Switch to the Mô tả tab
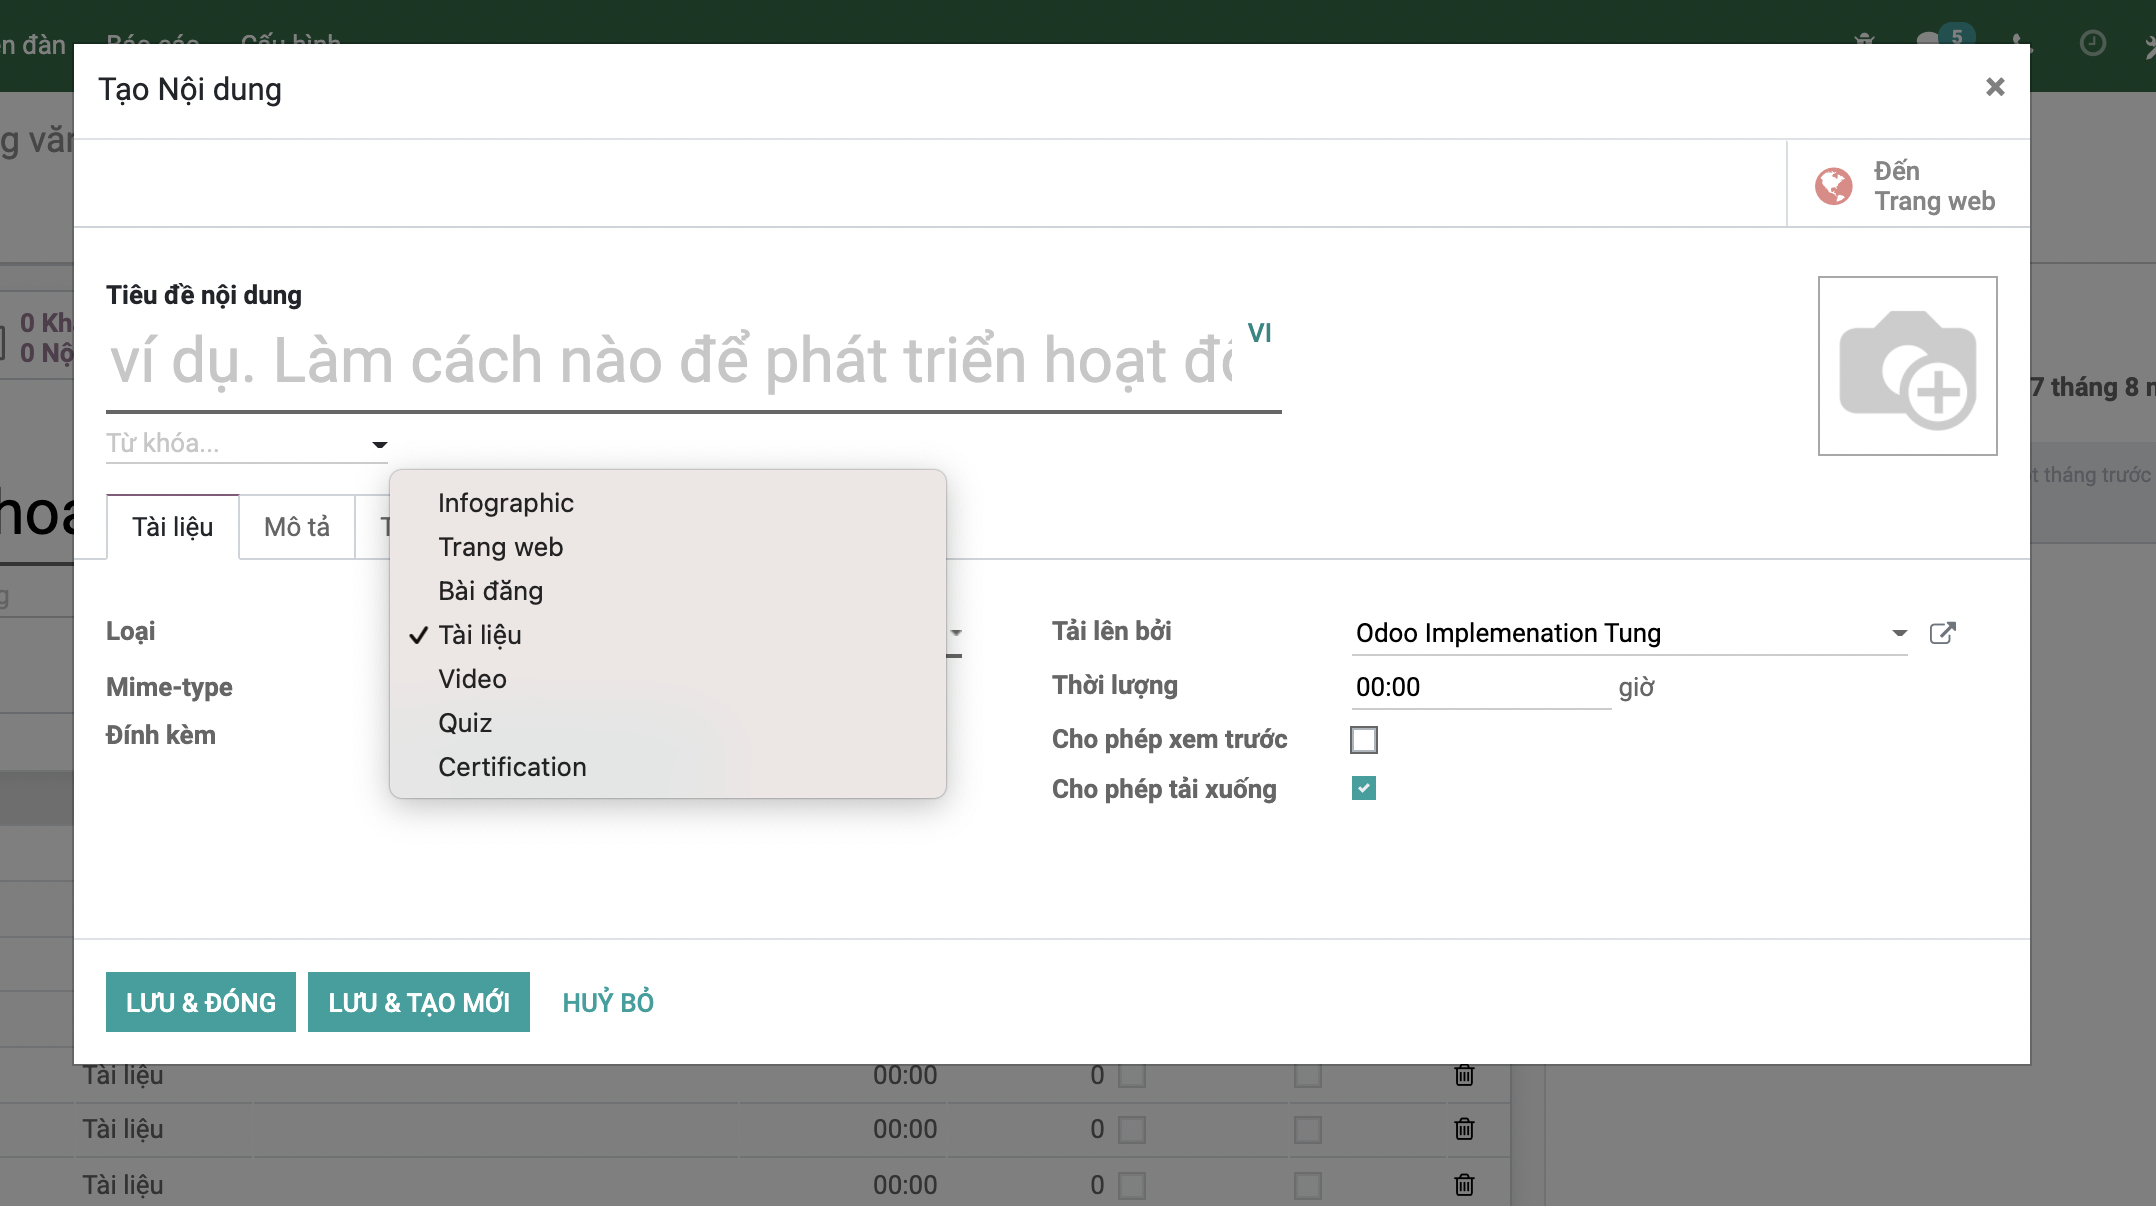The width and height of the screenshot is (2156, 1206). pos(296,526)
